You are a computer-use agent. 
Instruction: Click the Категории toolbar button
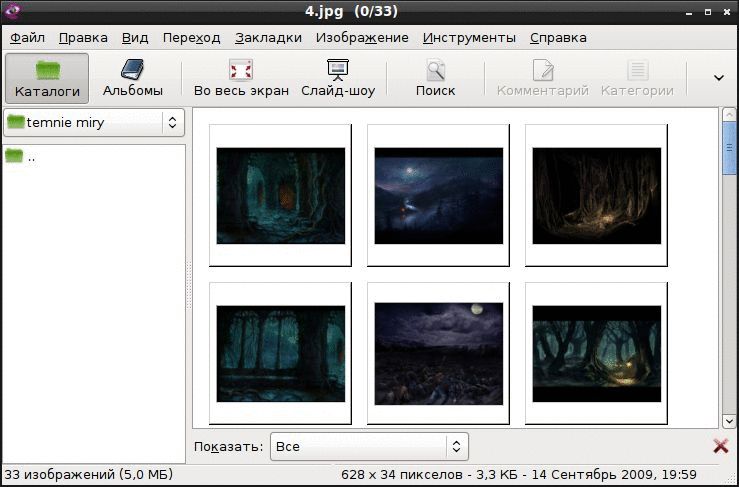coord(637,78)
